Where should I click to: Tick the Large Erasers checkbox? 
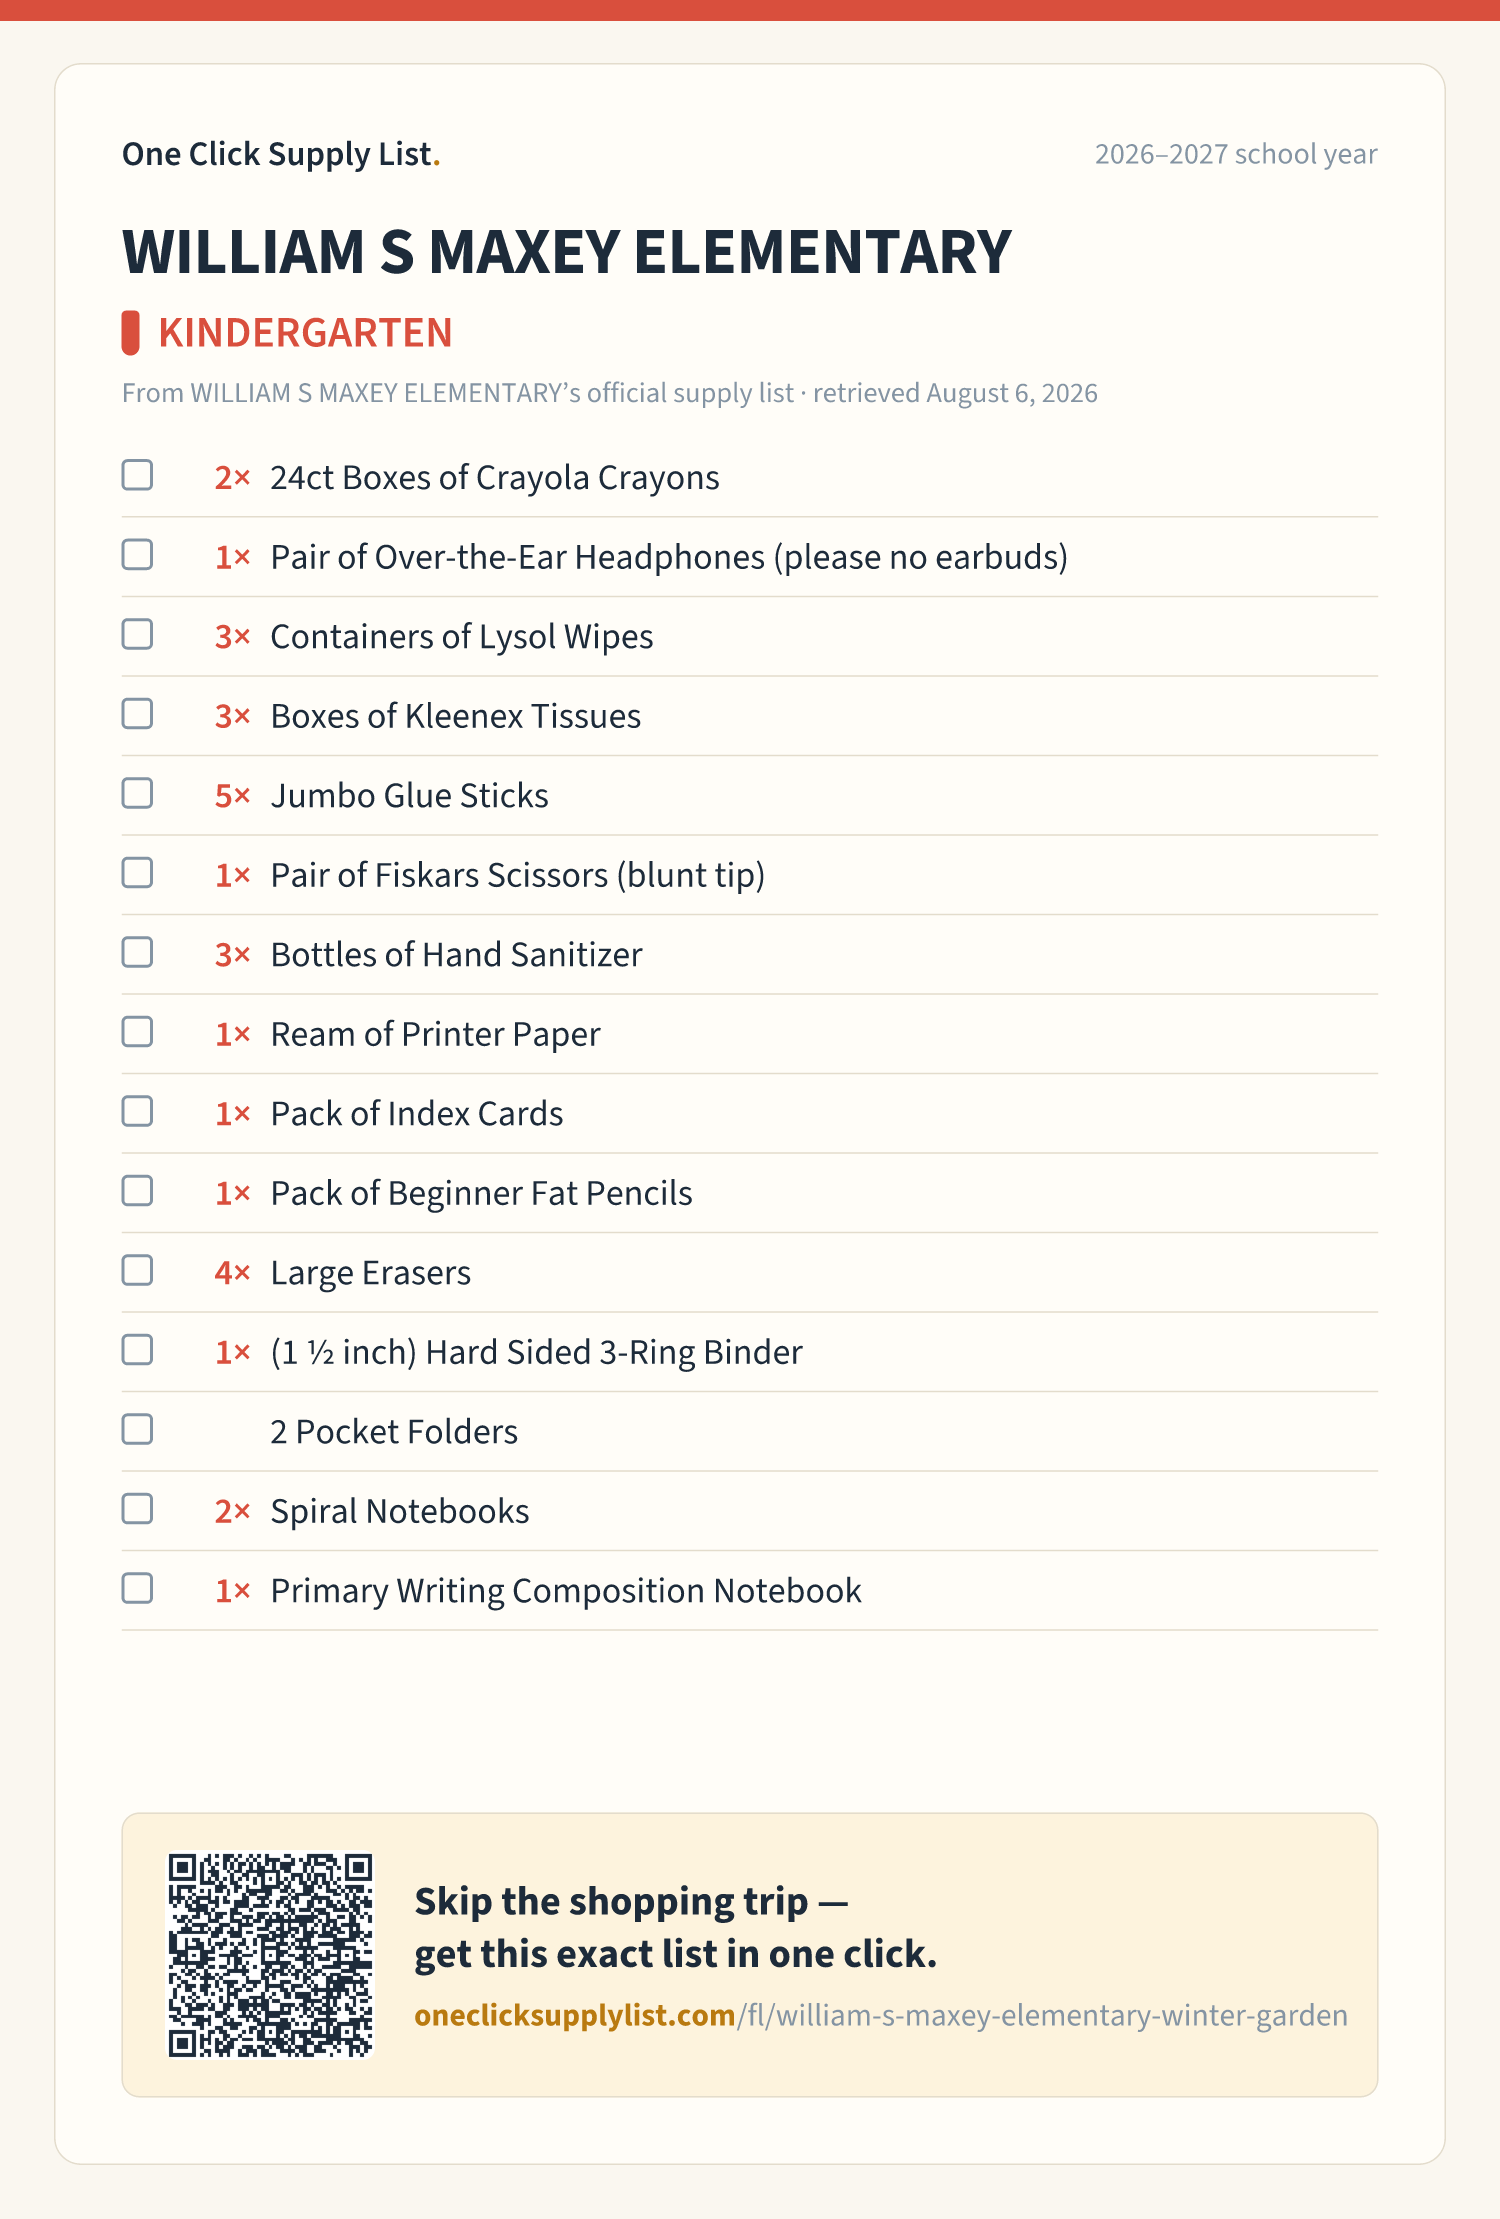click(x=137, y=1270)
